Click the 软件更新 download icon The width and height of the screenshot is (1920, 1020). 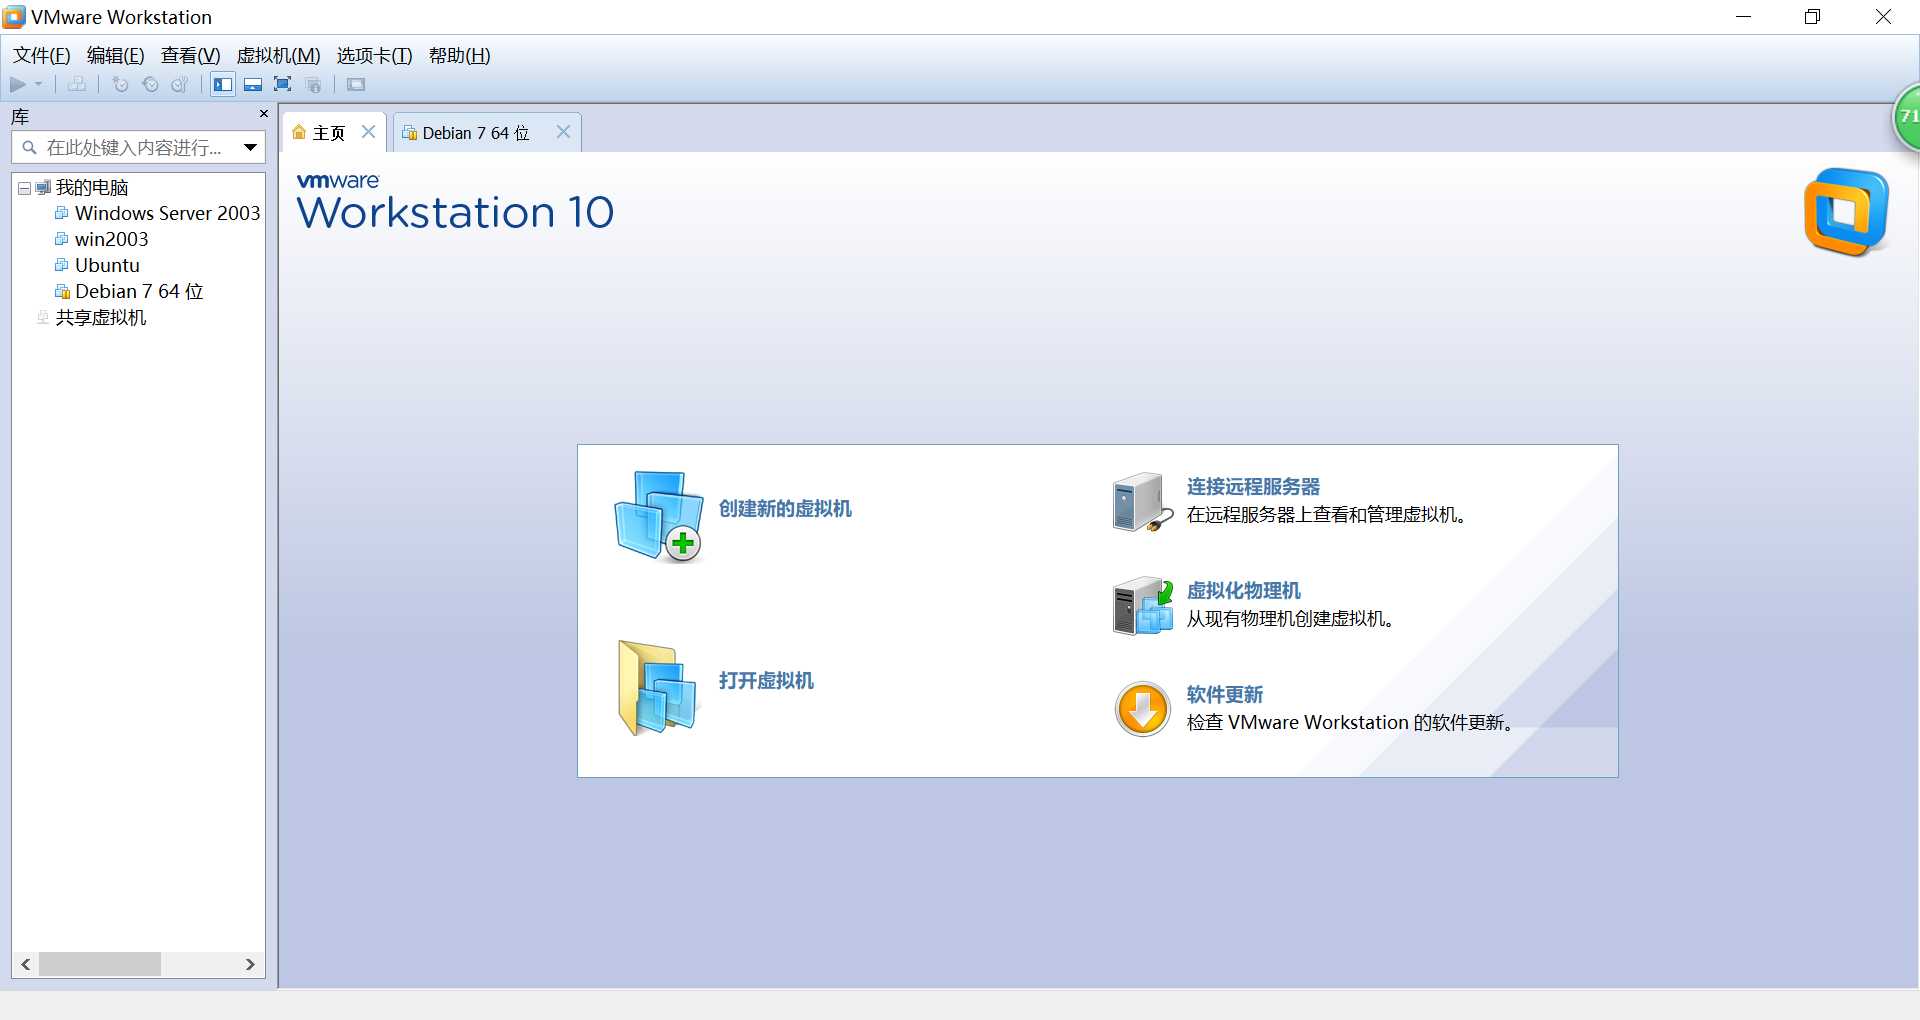(1142, 709)
